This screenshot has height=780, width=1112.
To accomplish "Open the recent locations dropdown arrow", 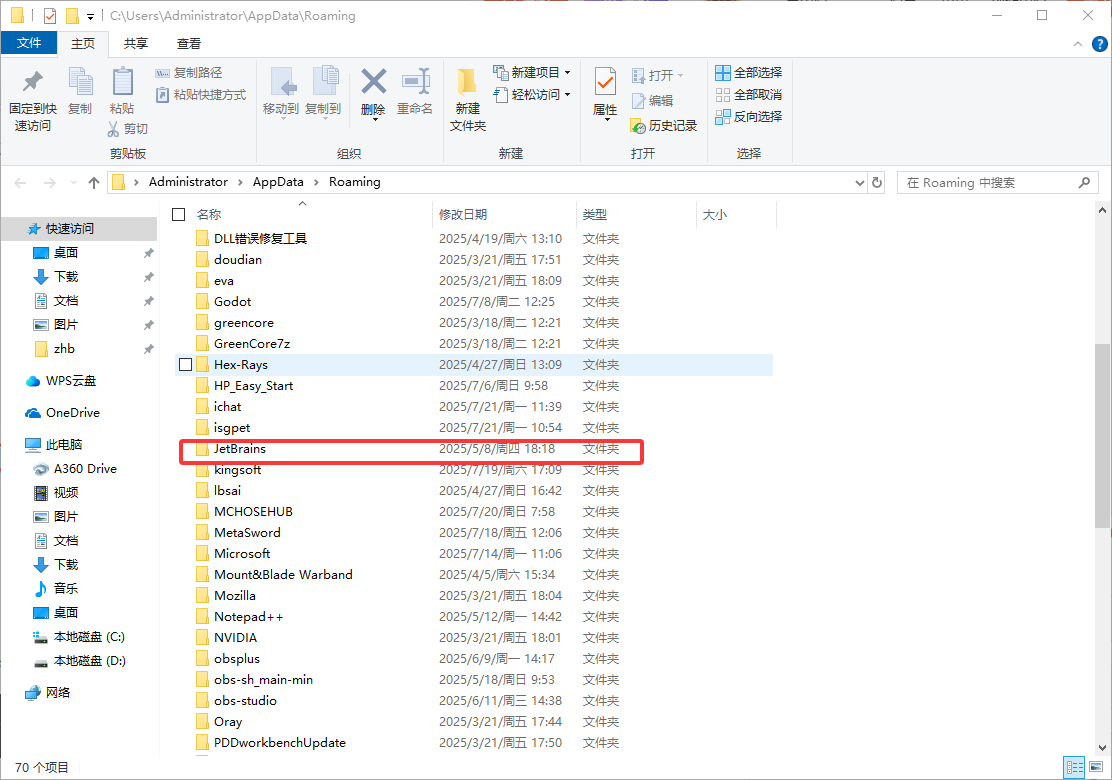I will (73, 183).
